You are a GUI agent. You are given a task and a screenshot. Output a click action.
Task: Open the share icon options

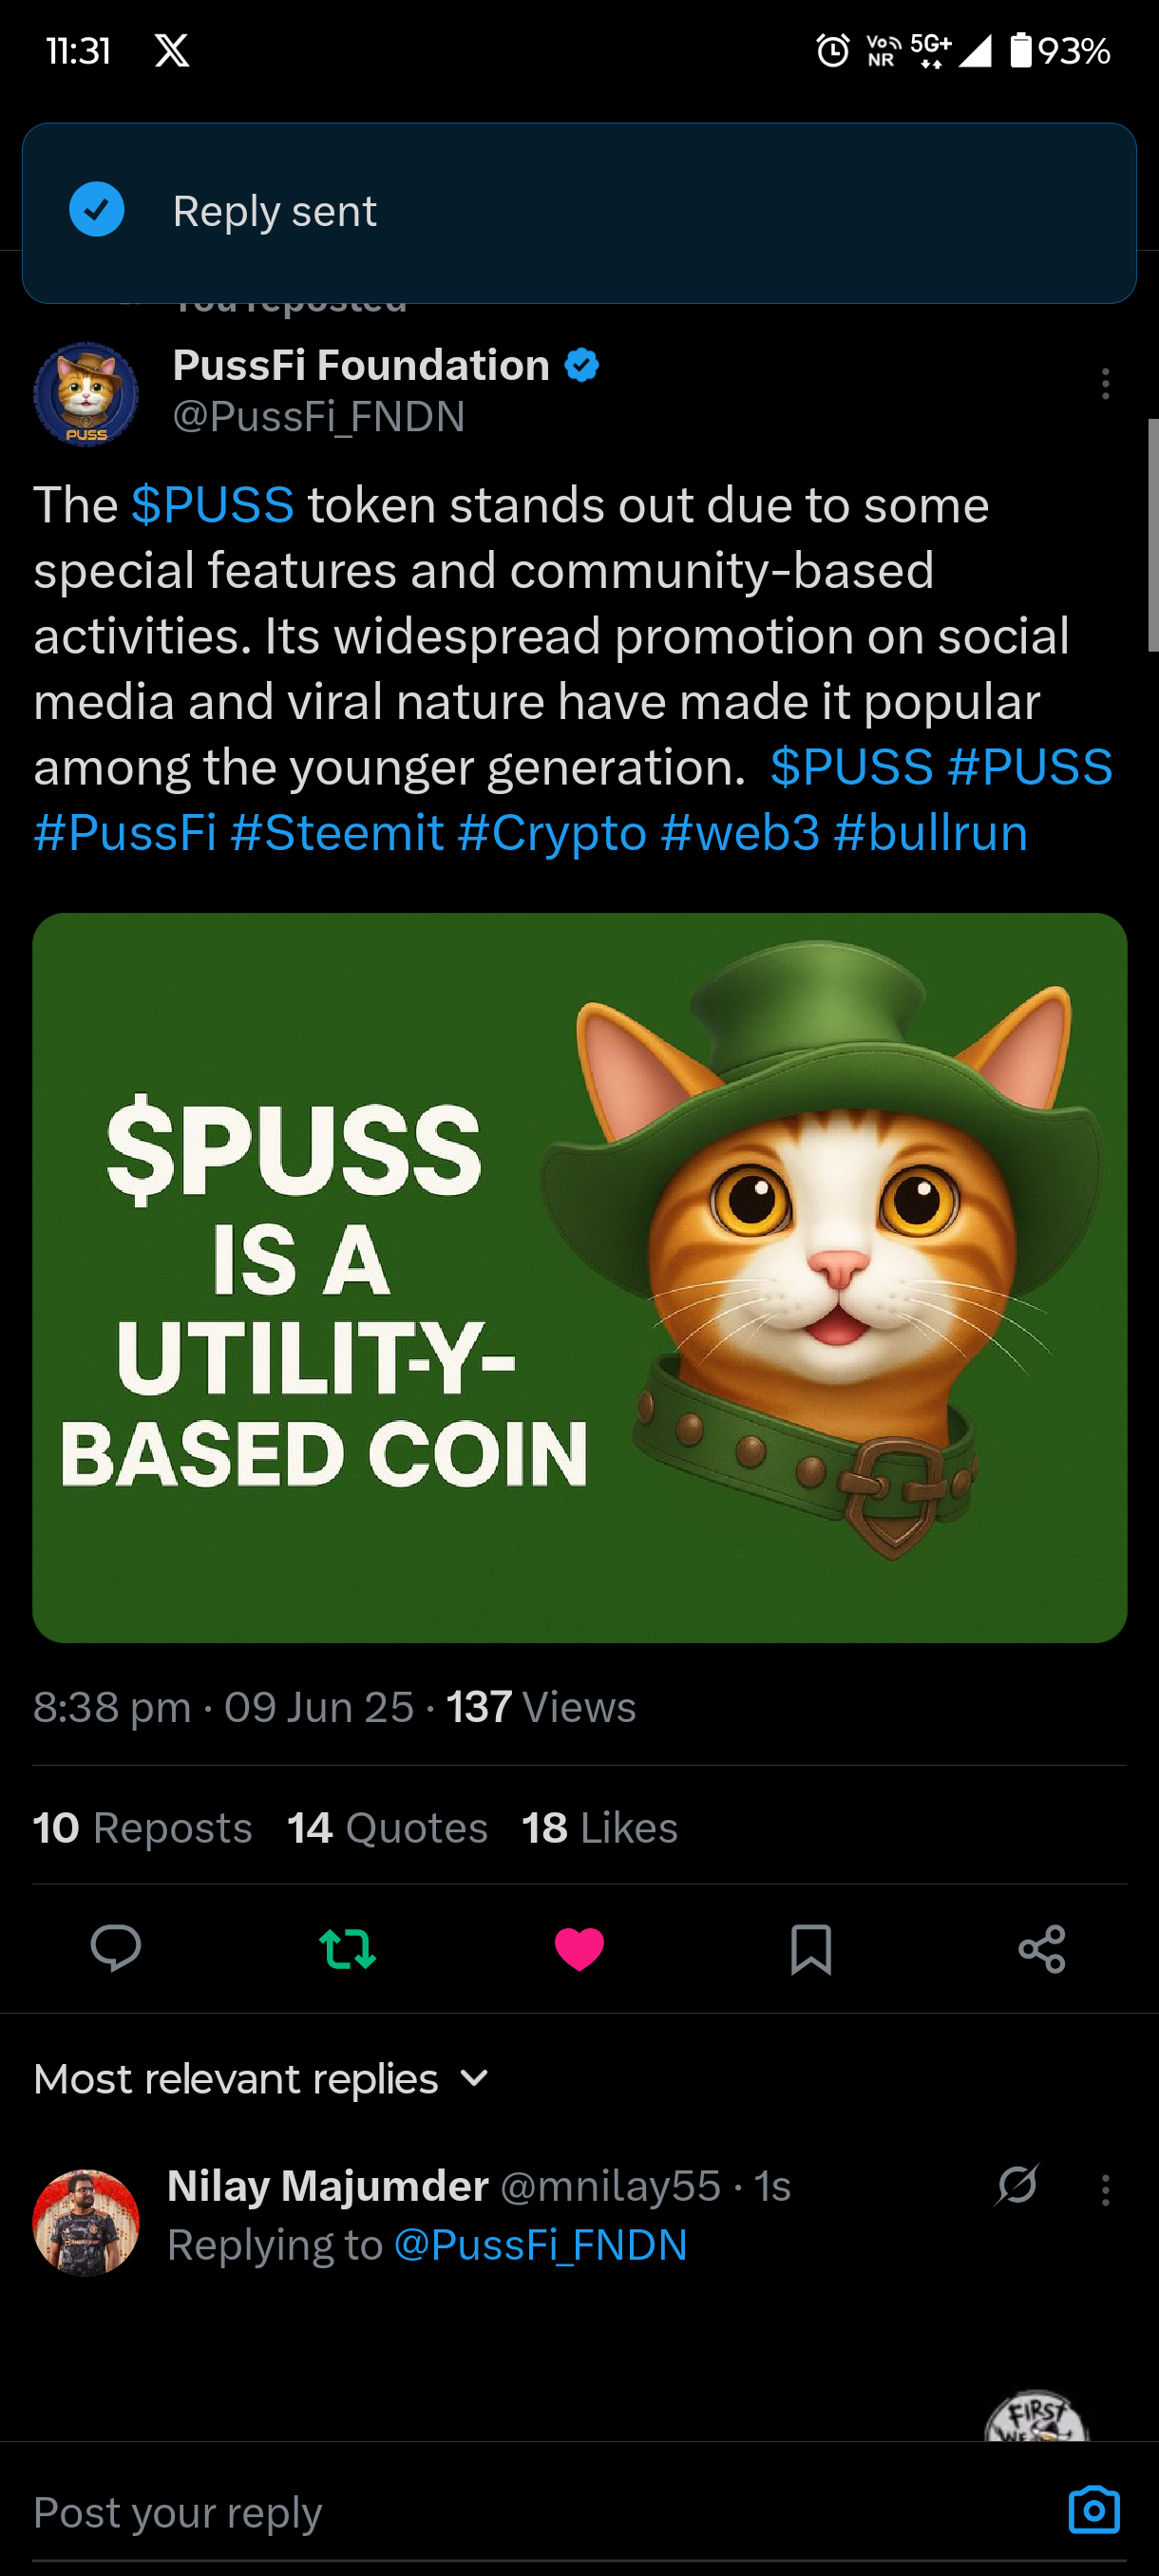(1042, 1949)
